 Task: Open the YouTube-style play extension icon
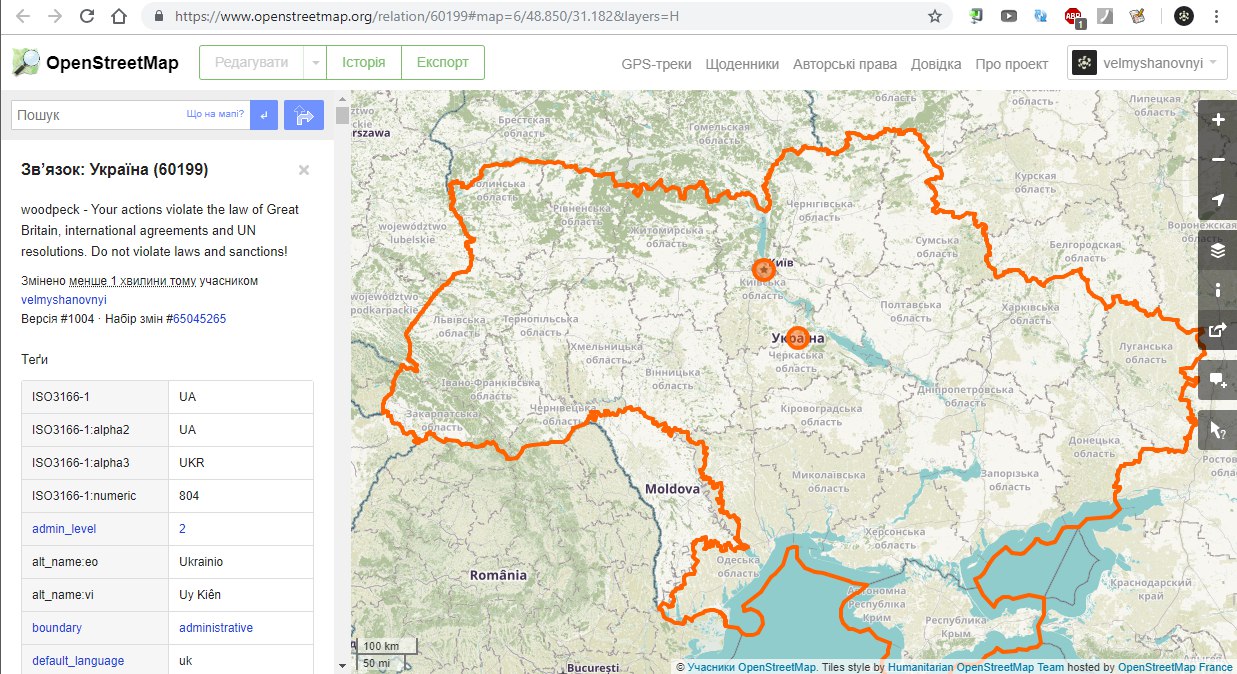(1009, 16)
